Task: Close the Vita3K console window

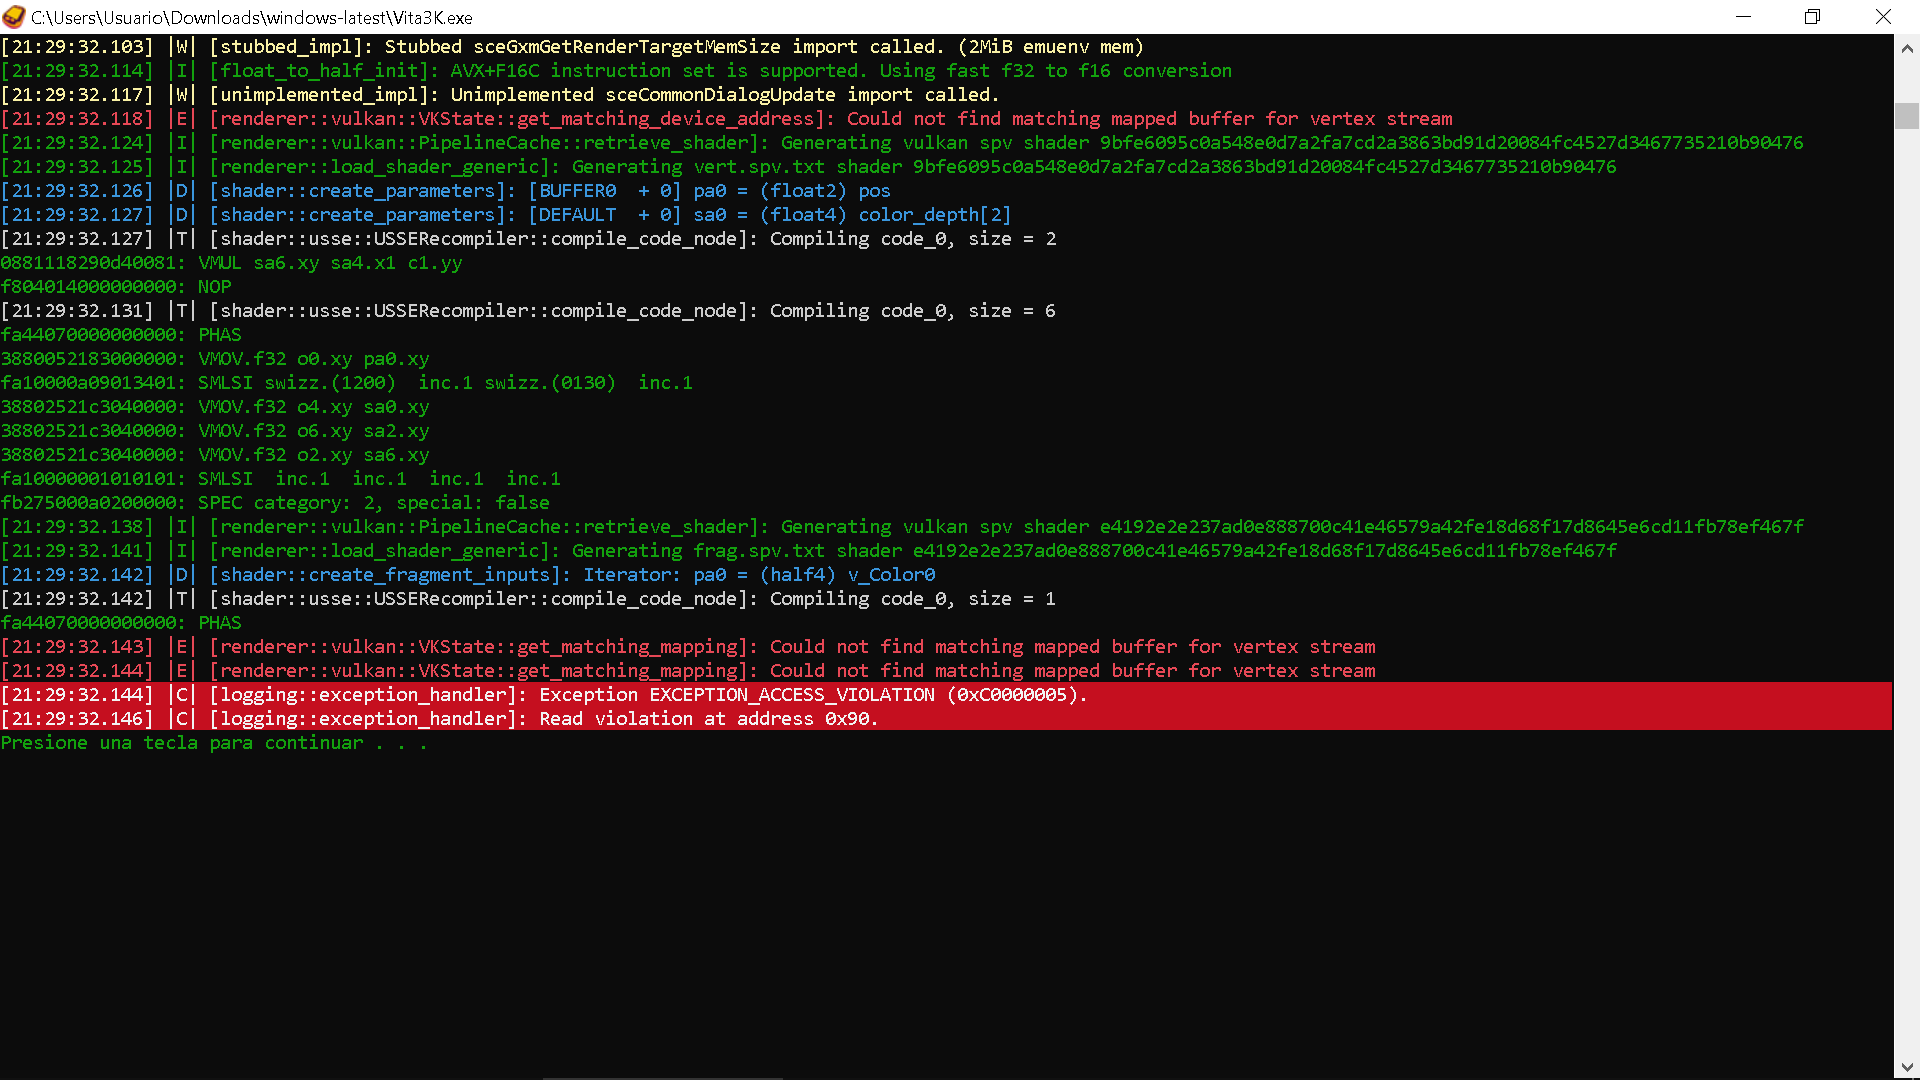Action: point(1883,16)
